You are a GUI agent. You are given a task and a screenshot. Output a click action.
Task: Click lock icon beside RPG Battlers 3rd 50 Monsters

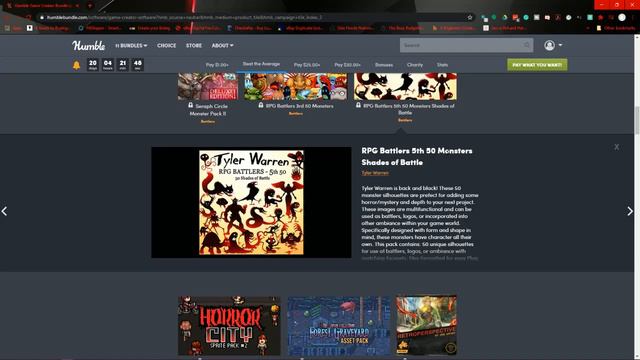(x=261, y=105)
